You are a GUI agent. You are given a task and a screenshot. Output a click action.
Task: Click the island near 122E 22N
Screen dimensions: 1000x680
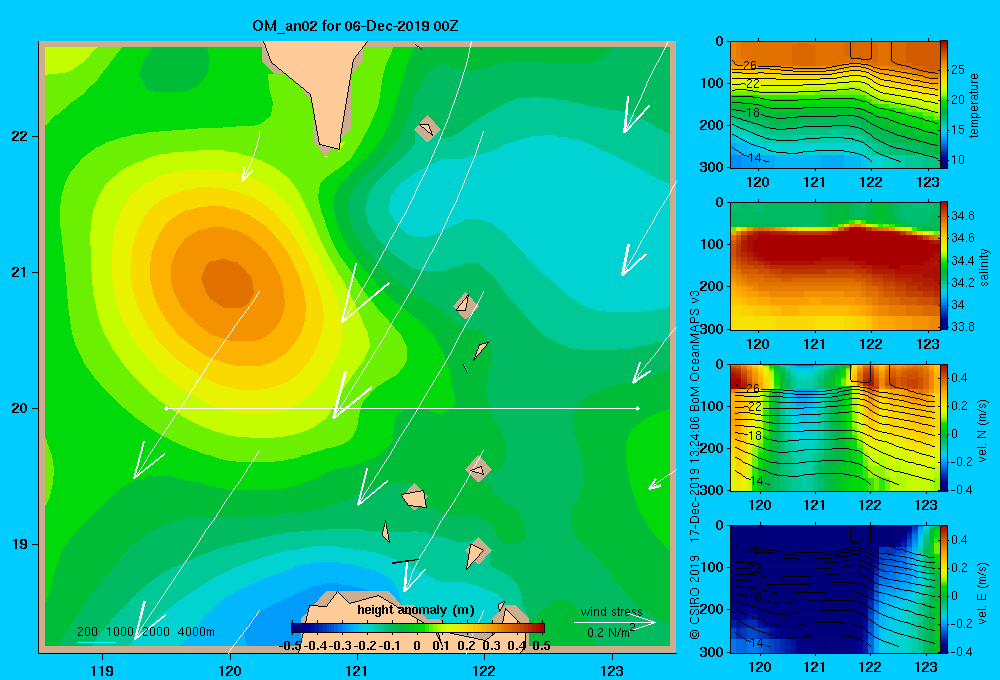click(427, 129)
